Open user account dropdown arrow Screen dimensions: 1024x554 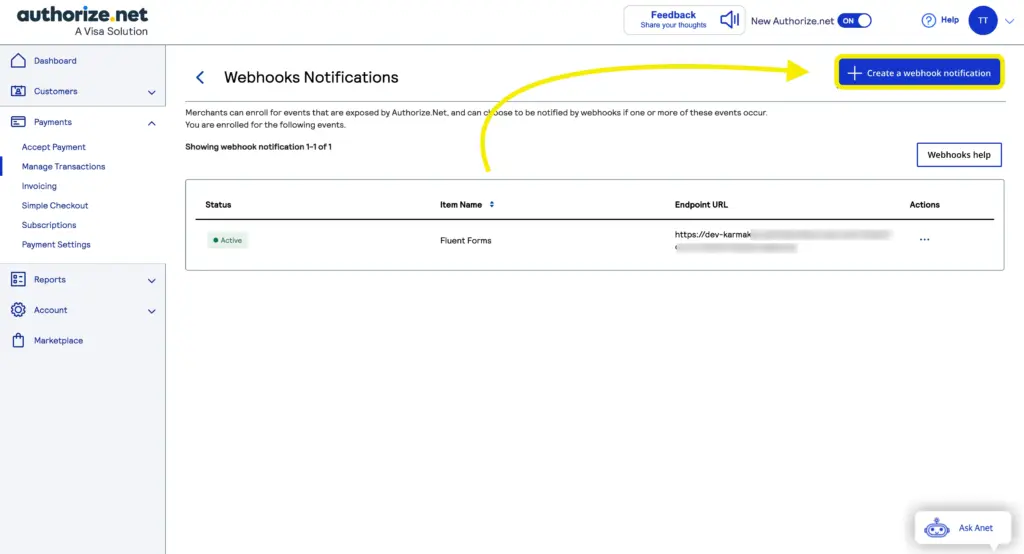coord(1009,21)
